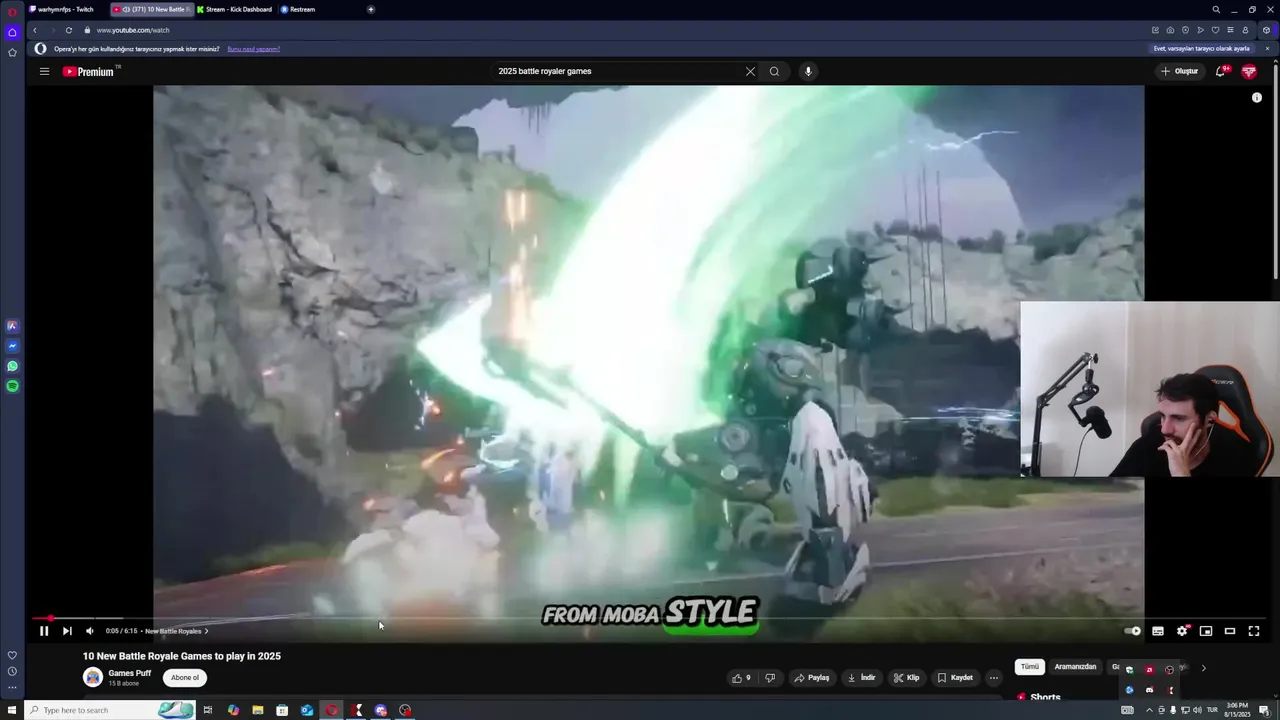The image size is (1280, 720).
Task: Add page to bookmarks heart icon
Action: pyautogui.click(x=1215, y=30)
